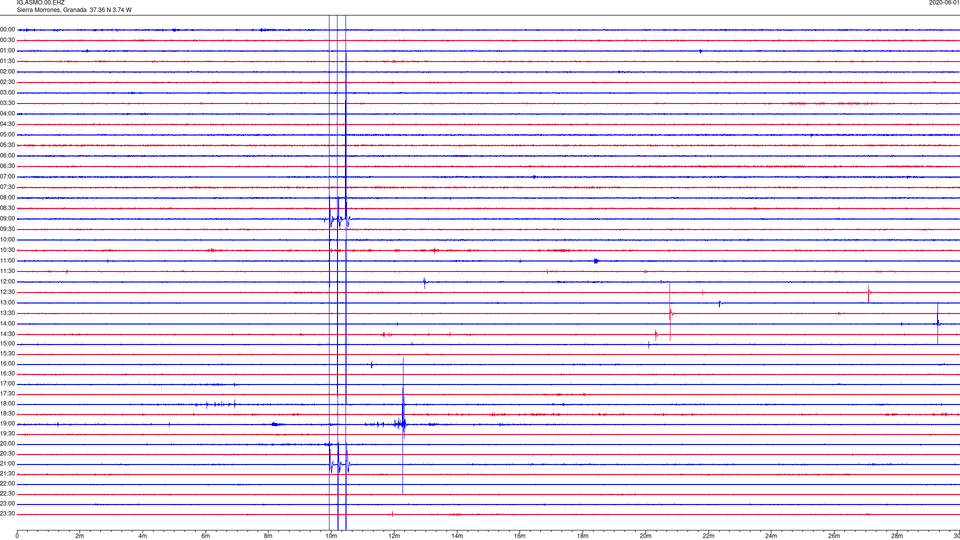Select the 14:30 row label
The height and width of the screenshot is (540, 960).
7,334
